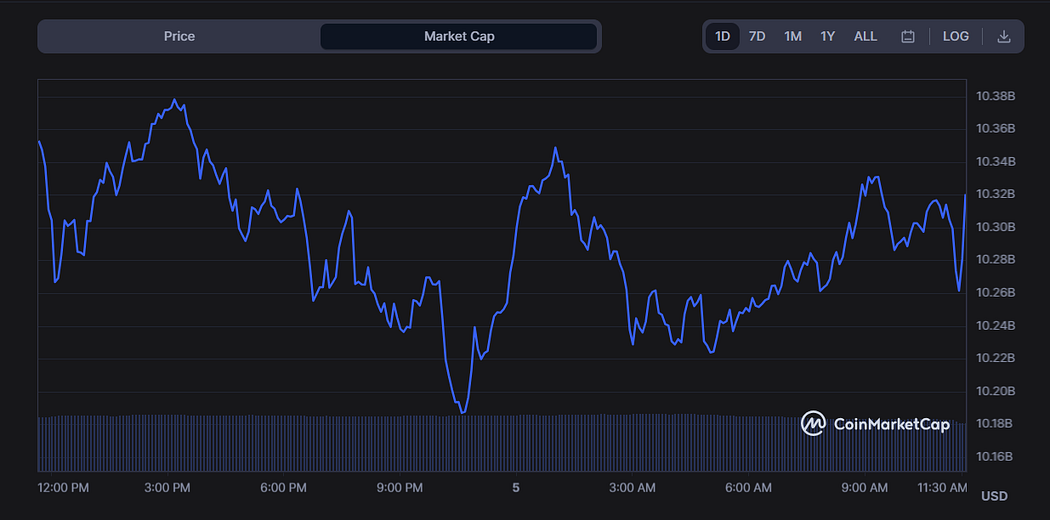This screenshot has height=520, width=1050.
Task: Click the 9:00 PM time axis label
Action: [401, 489]
